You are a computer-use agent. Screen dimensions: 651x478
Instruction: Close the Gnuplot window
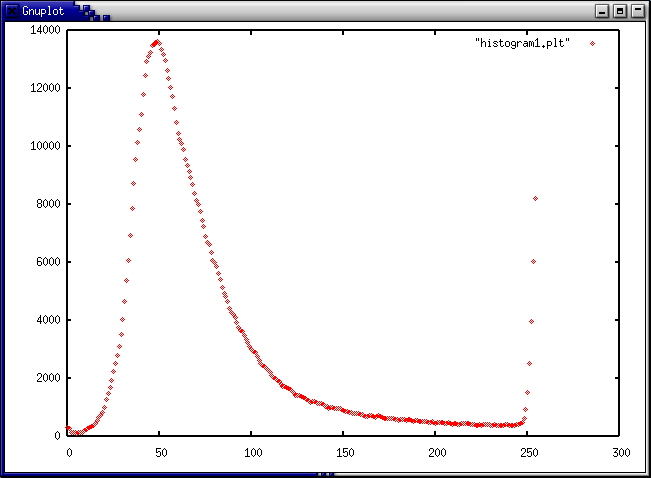coord(638,10)
